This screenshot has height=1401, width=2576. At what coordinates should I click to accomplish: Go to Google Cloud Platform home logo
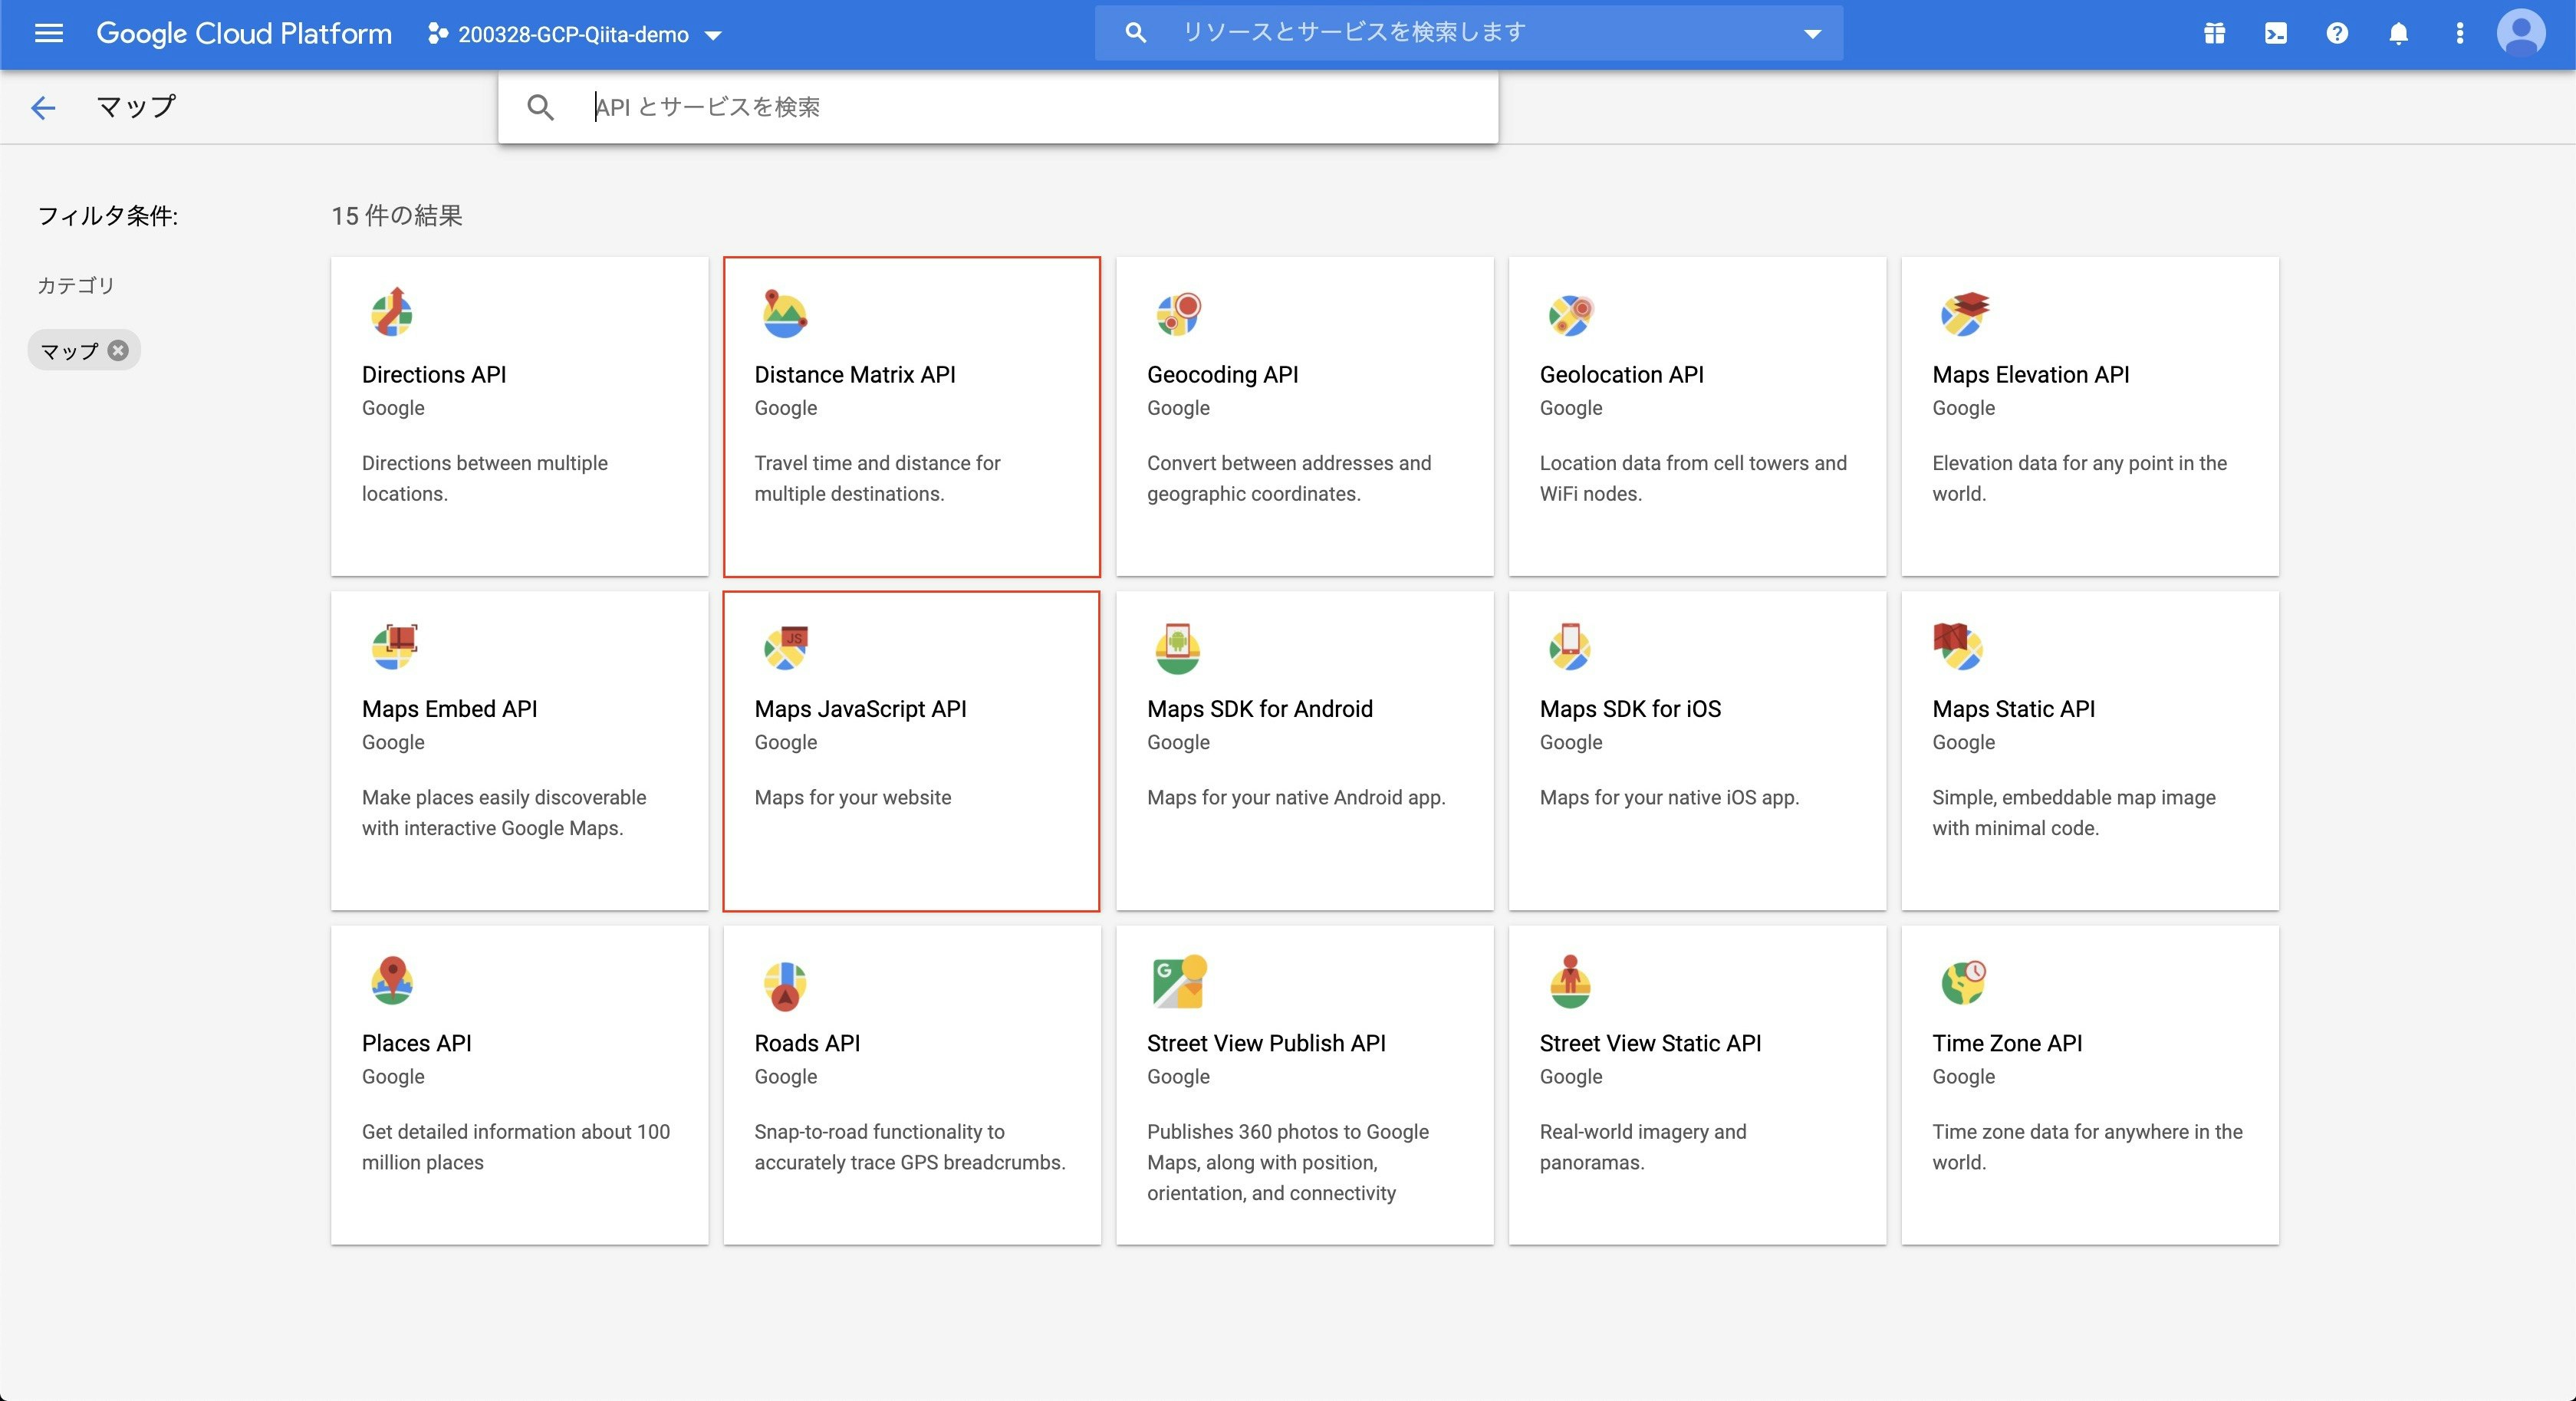[244, 33]
